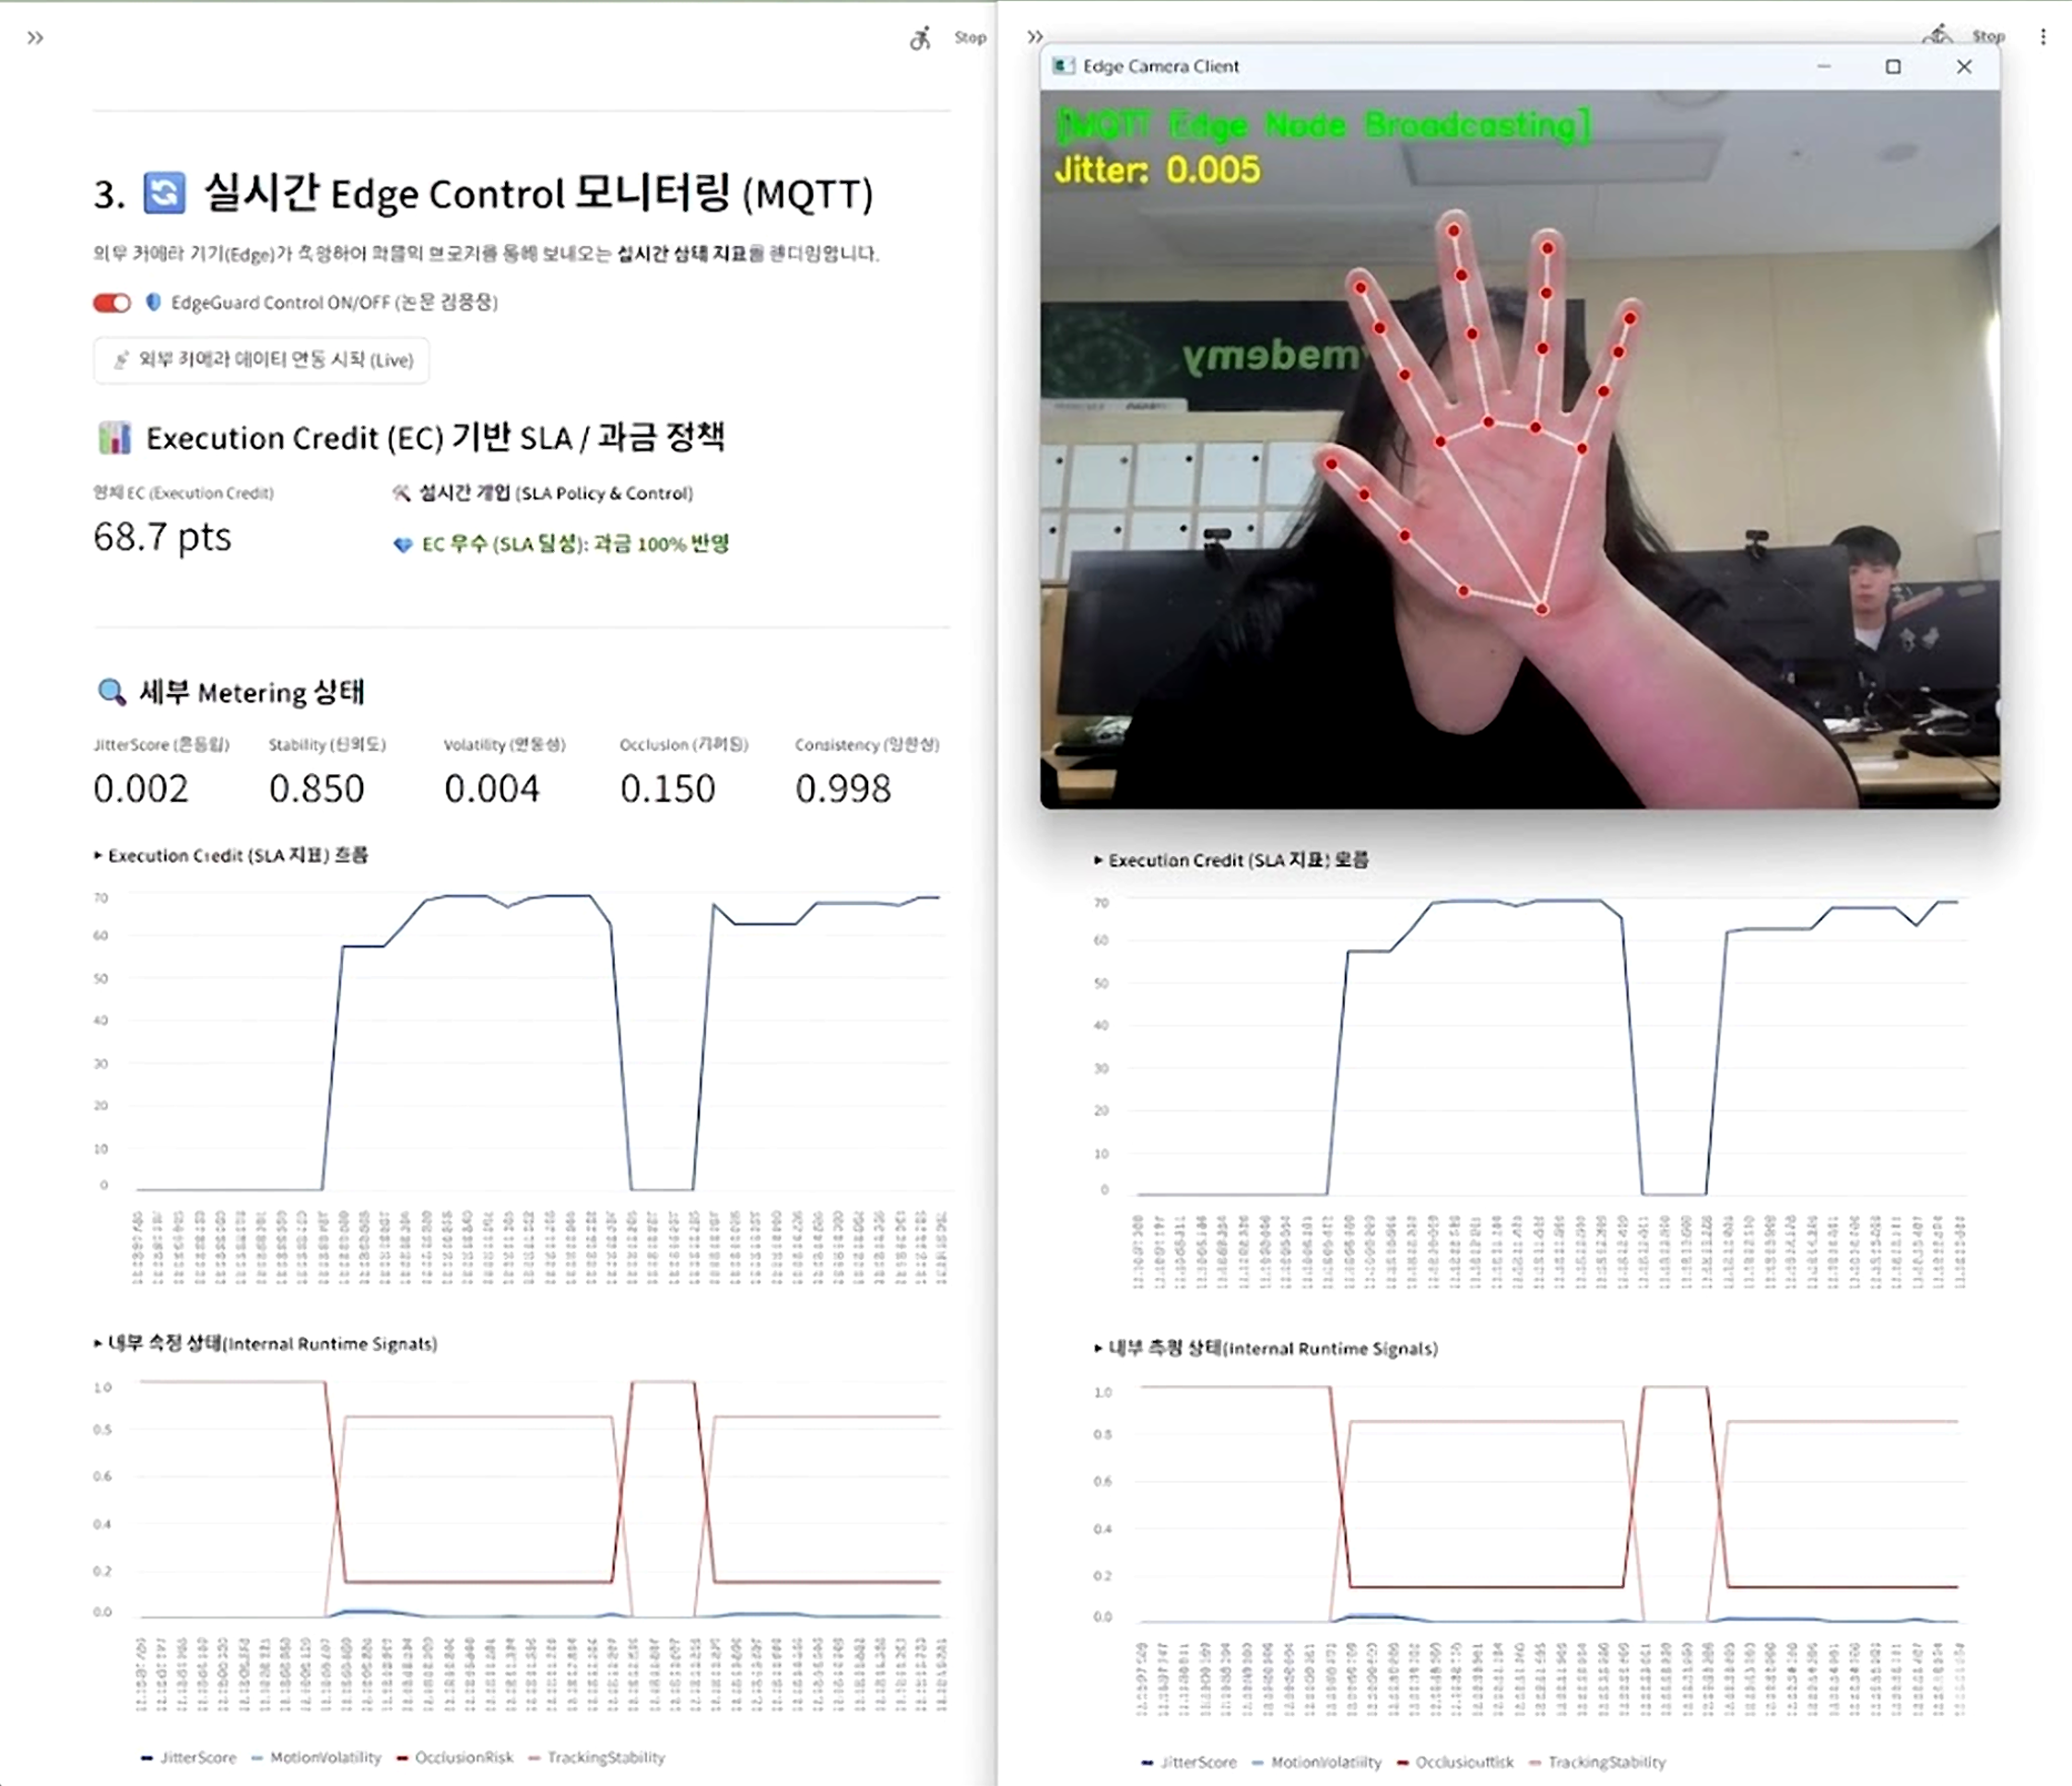The height and width of the screenshot is (1786, 2072).
Task: Toggle OcclusionRisk legend in left chart
Action: coord(455,1757)
